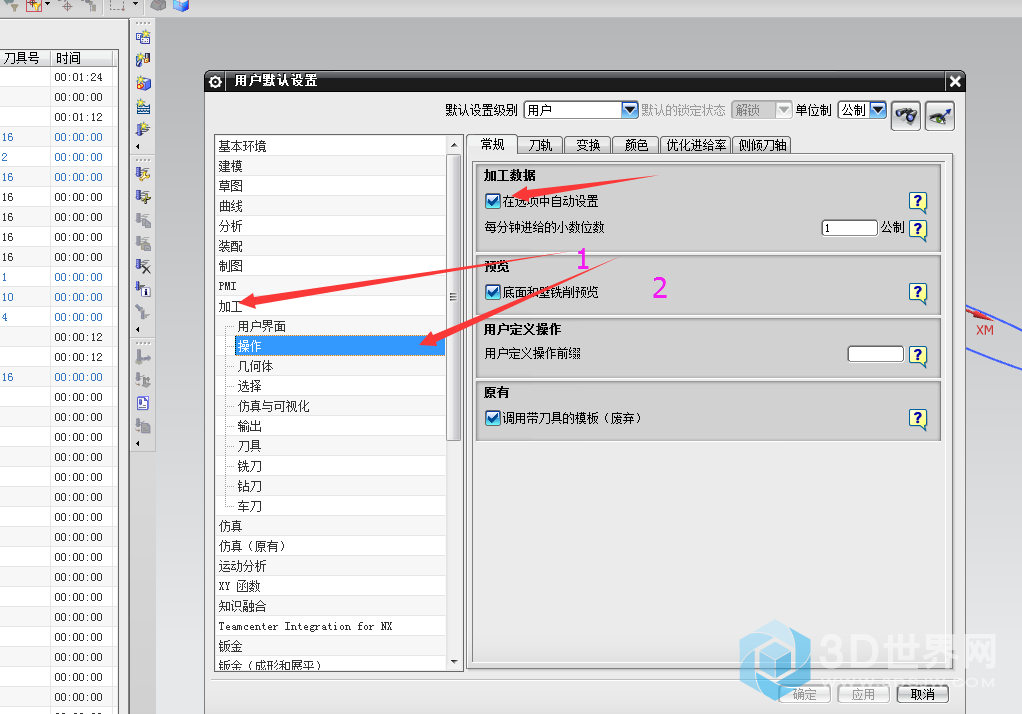Switch to the 变换 tab
The image size is (1022, 714).
click(588, 145)
